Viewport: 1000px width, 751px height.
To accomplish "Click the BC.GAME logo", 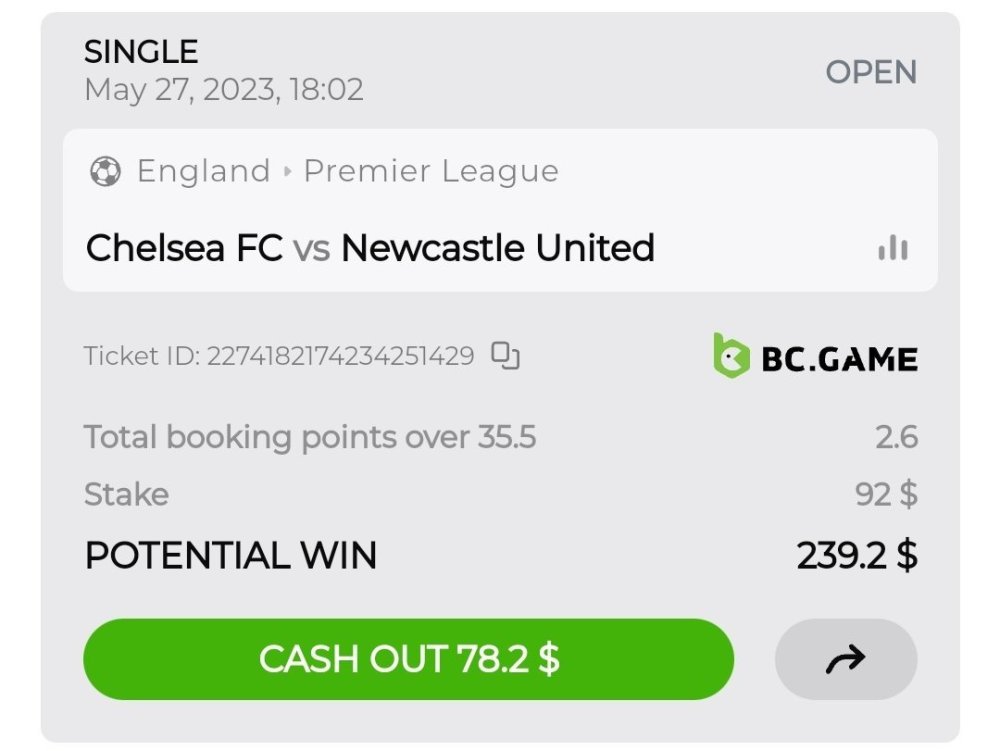I will (815, 357).
